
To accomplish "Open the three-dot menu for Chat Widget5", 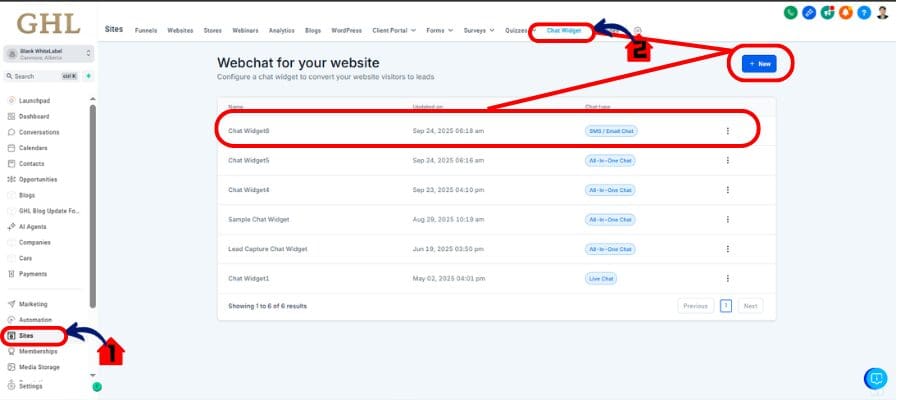I will 727,160.
